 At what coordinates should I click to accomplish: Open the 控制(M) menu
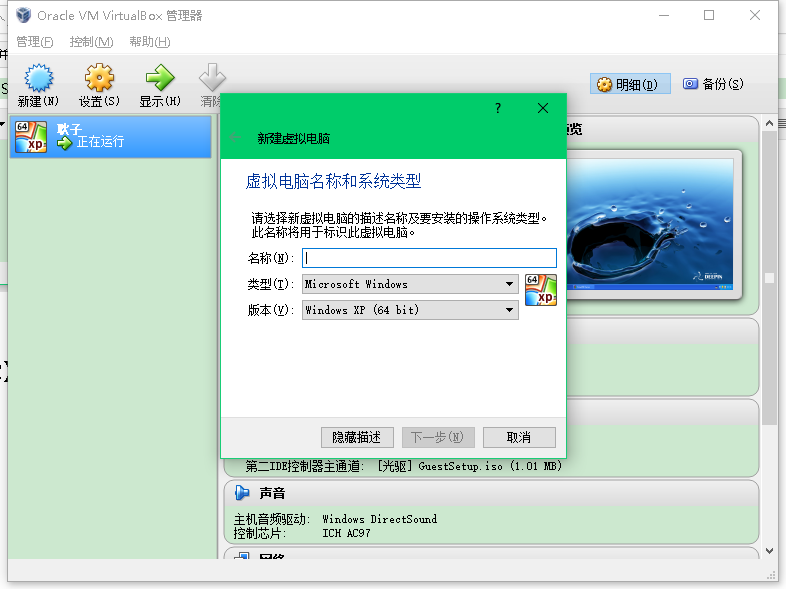click(x=91, y=42)
